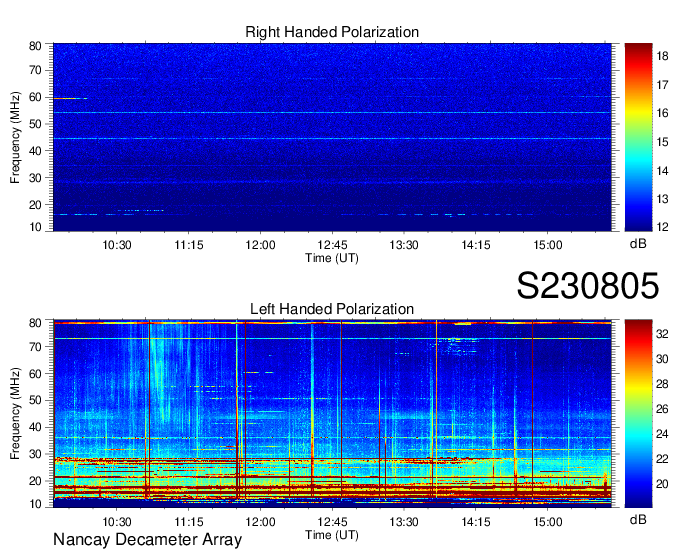The width and height of the screenshot is (680, 552).
Task: Click the 28 dB color scale tick
Action: click(x=662, y=384)
